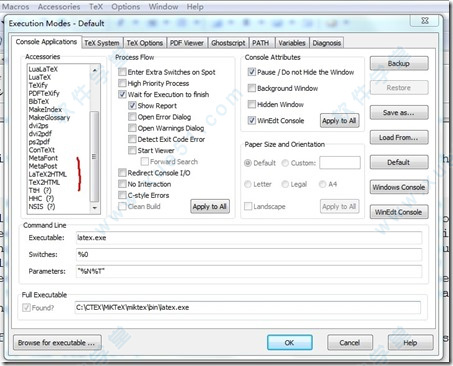Screen dimensions: 453x366
Task: Open the Options menu
Action: [125, 7]
